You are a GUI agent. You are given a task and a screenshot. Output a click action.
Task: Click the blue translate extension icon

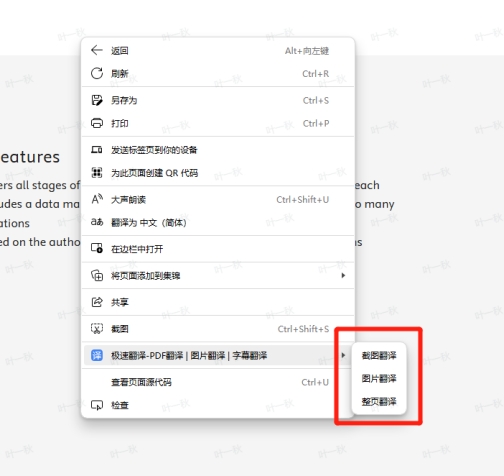point(97,355)
